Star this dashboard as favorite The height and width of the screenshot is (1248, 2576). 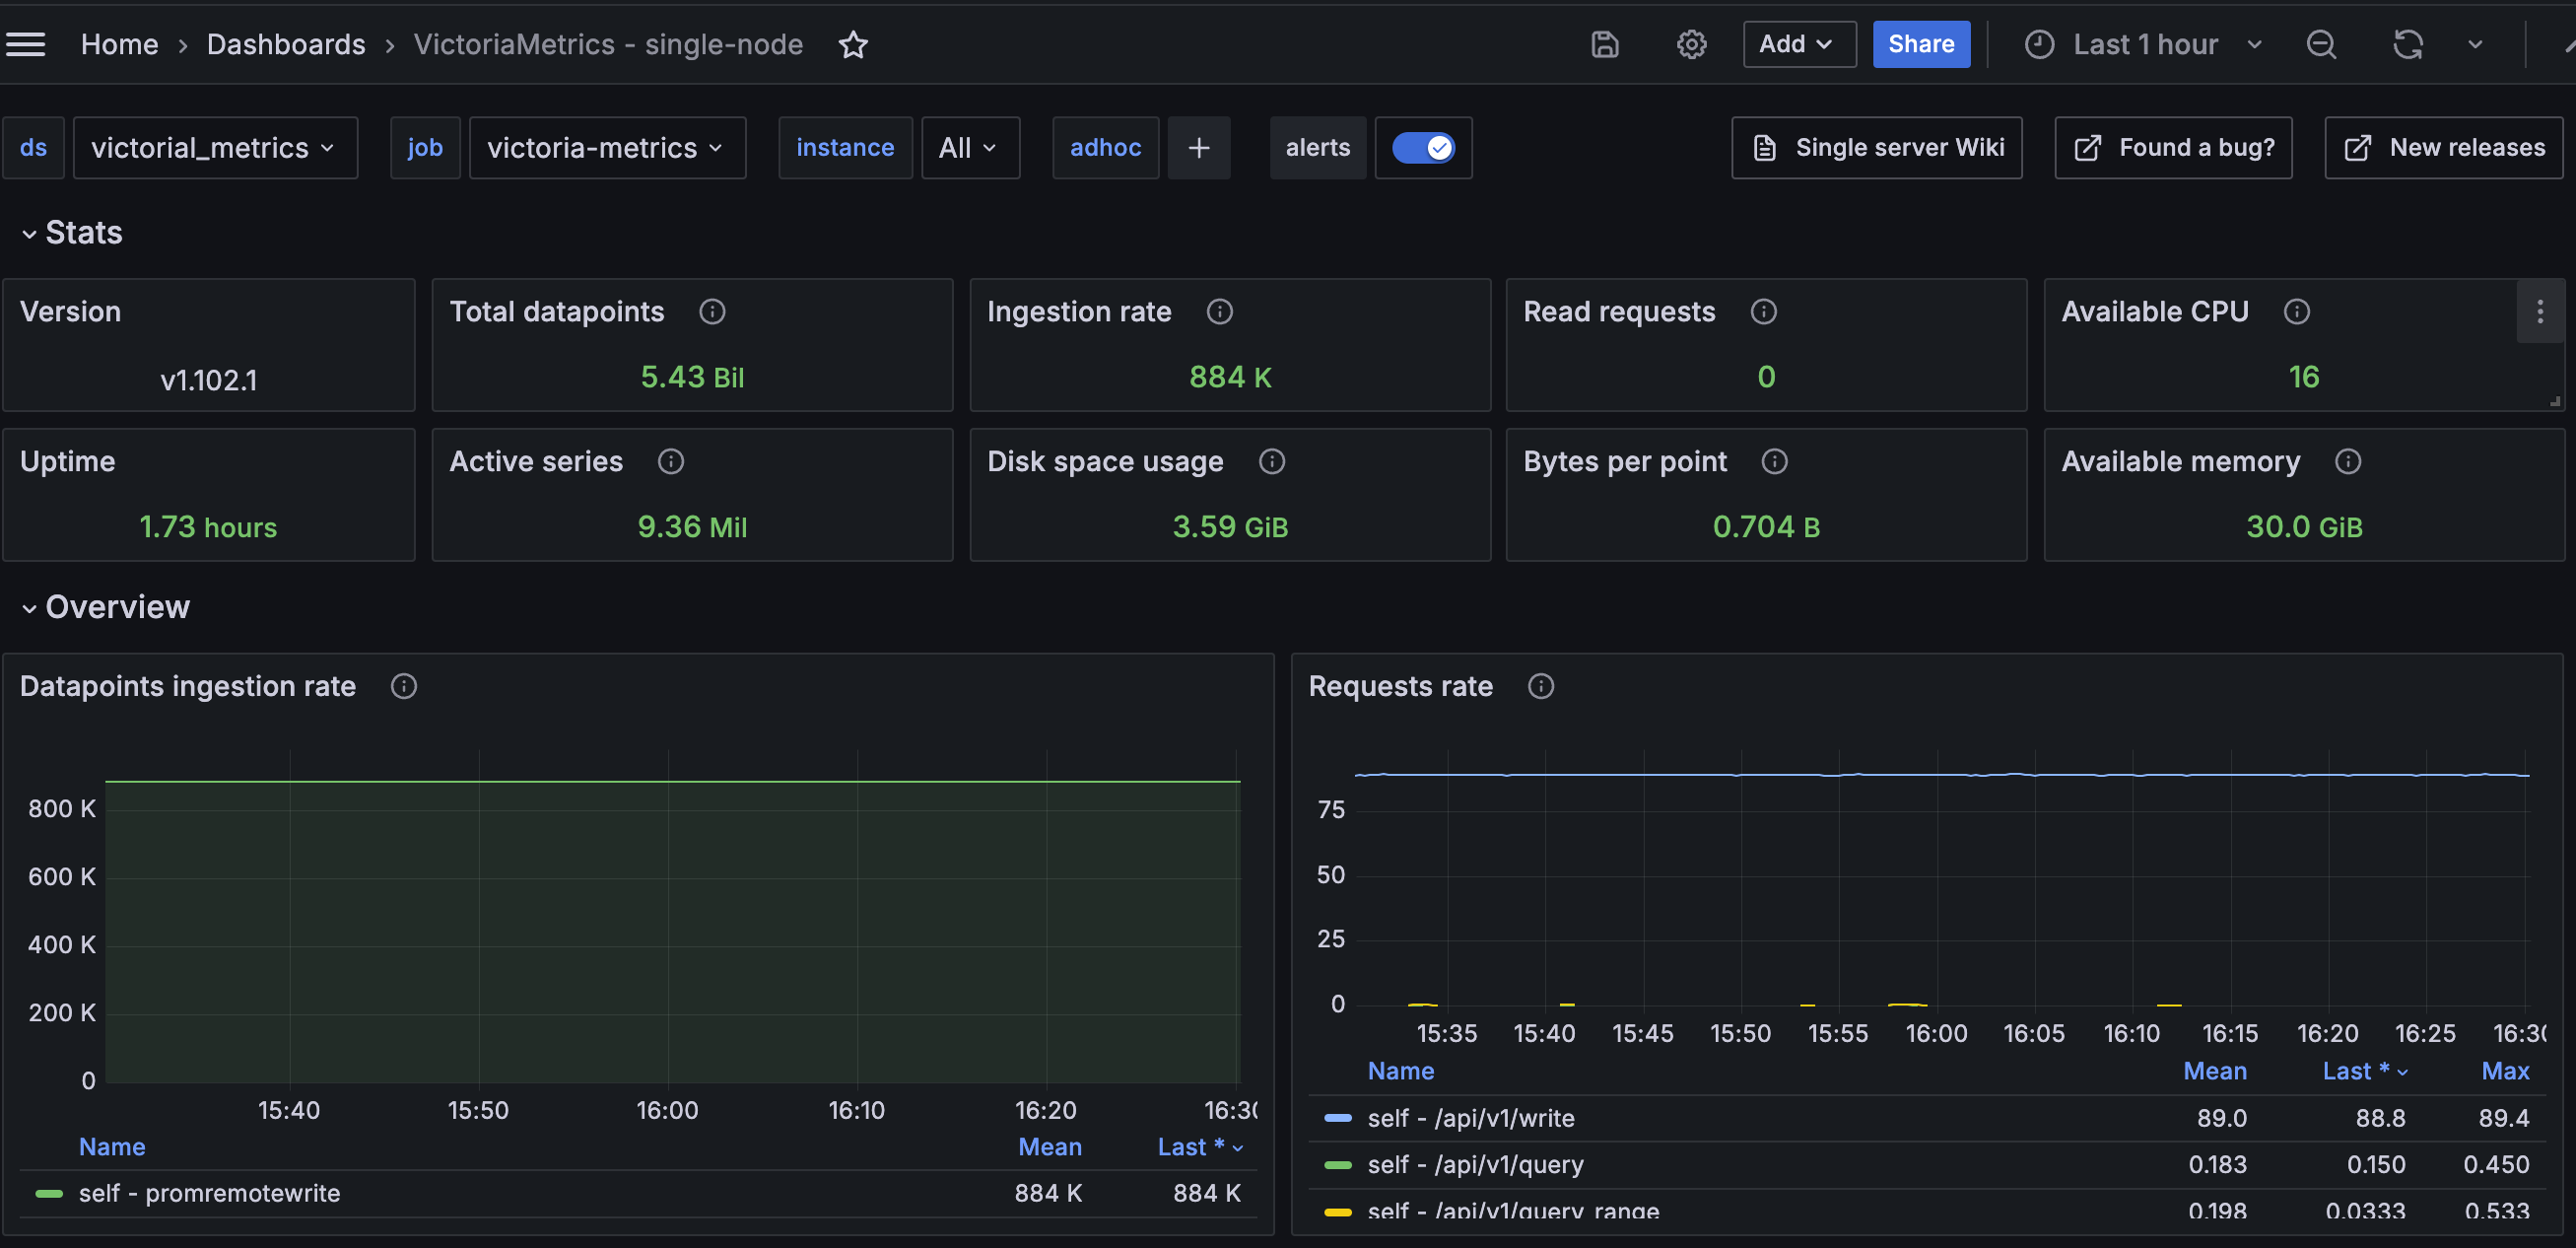pos(853,44)
